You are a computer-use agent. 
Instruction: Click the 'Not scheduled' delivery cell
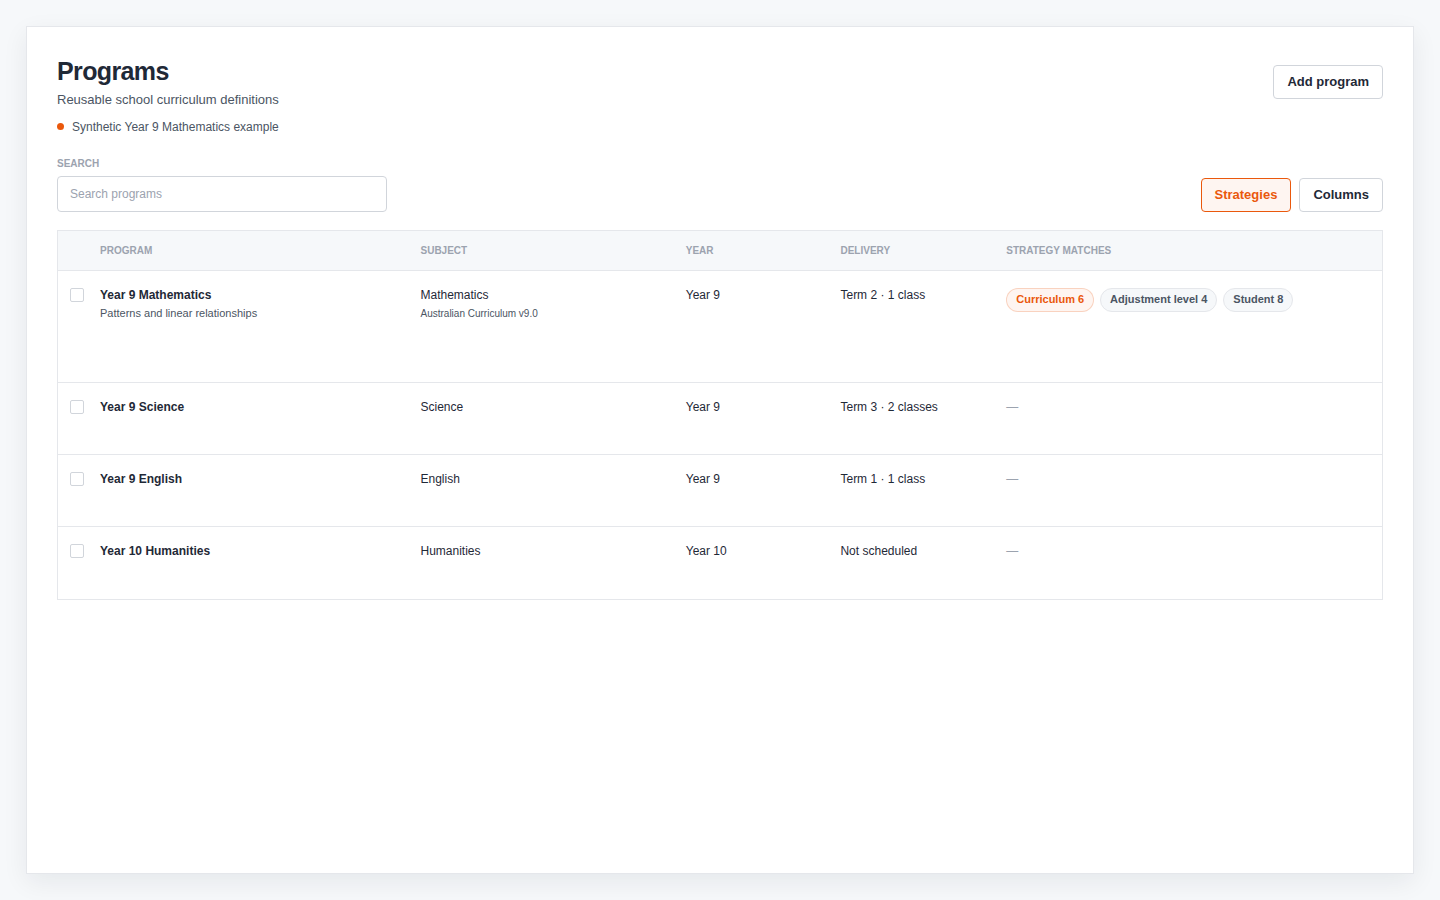coord(879,551)
